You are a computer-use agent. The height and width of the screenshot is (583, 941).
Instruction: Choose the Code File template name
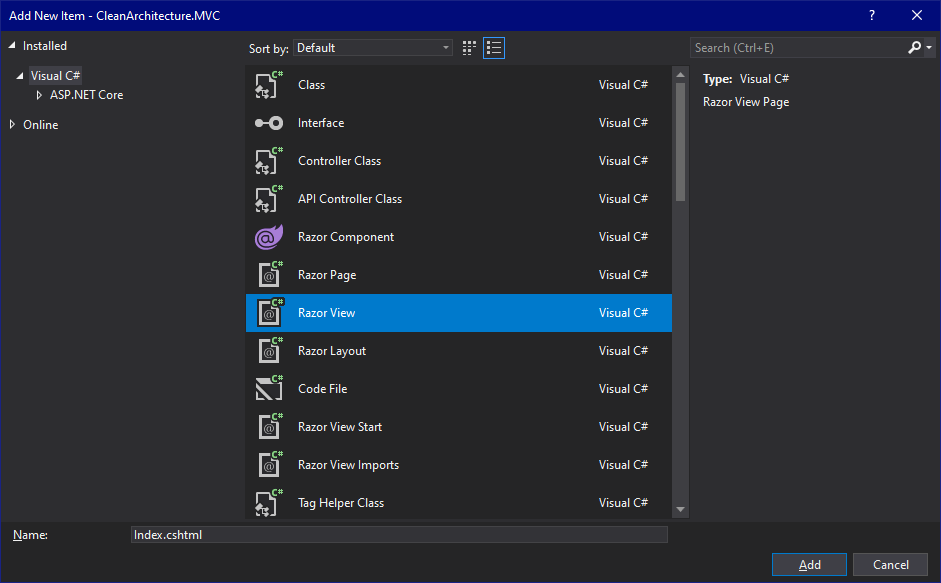pos(323,389)
